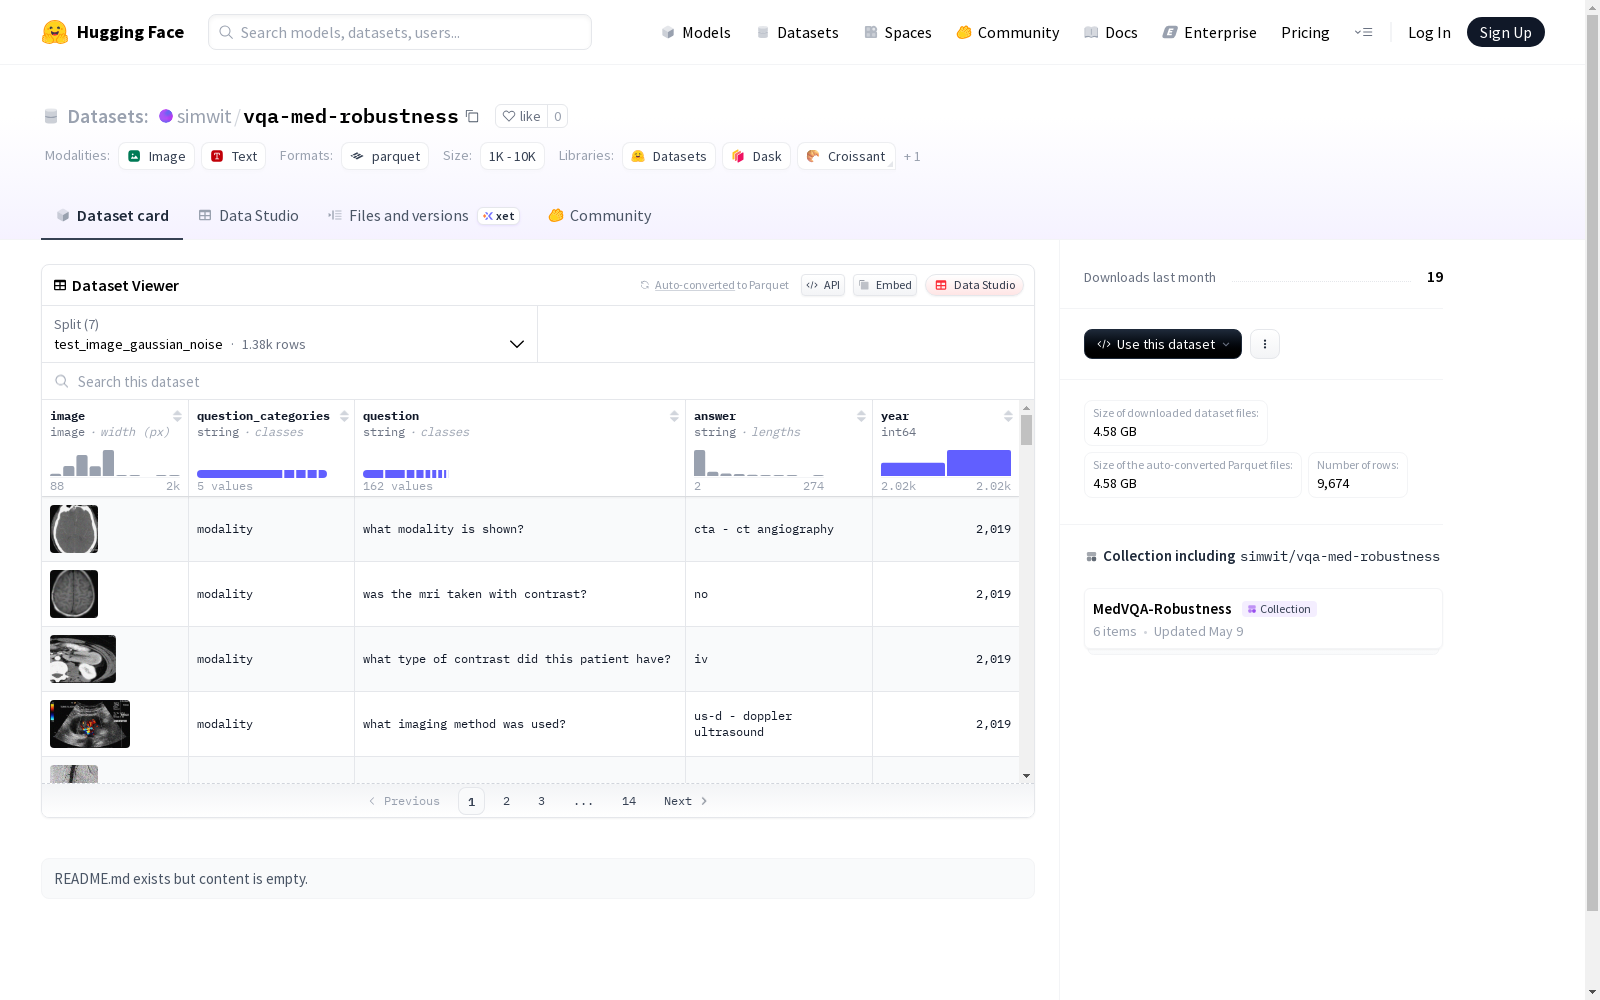Viewport: 1600px width, 1000px height.
Task: Click Next page in pagination
Action: point(686,801)
